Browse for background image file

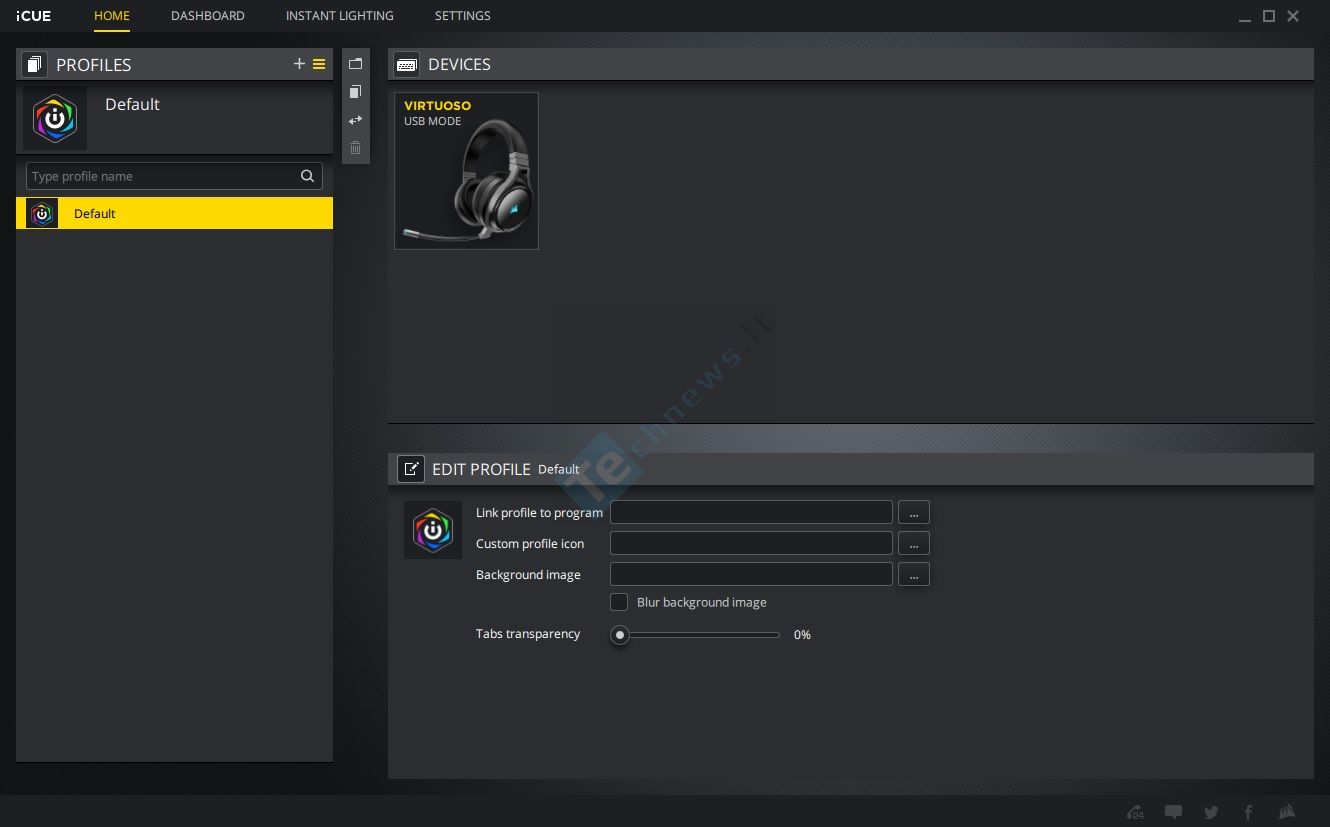pyautogui.click(x=914, y=574)
